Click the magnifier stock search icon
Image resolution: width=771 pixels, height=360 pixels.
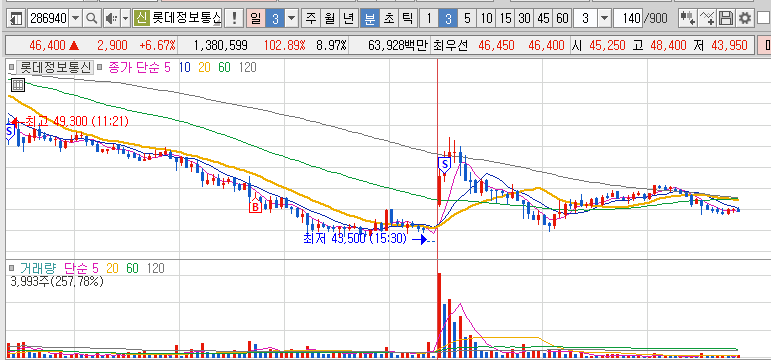point(91,19)
